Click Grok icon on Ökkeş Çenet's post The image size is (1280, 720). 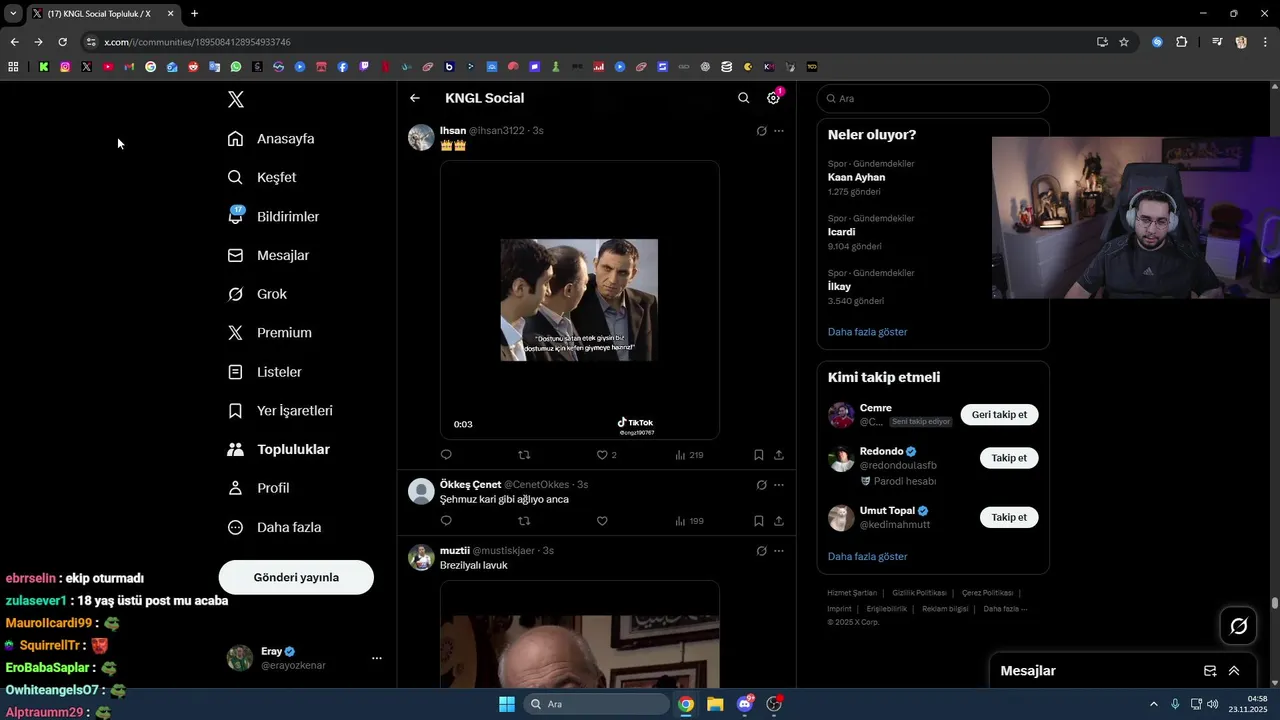pyautogui.click(x=761, y=485)
